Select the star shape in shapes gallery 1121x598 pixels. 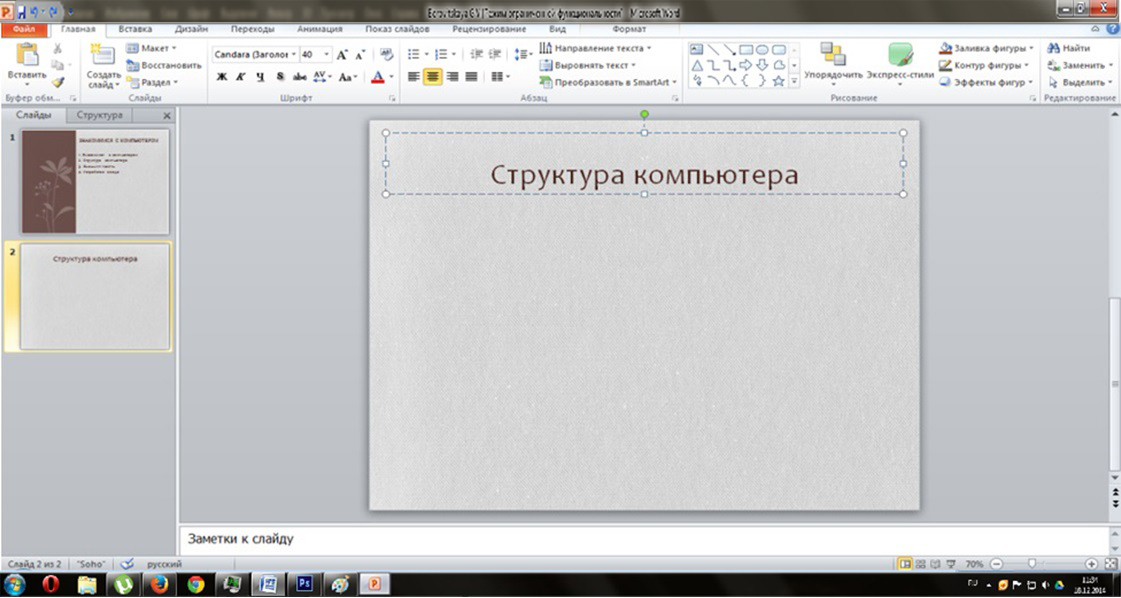(778, 81)
